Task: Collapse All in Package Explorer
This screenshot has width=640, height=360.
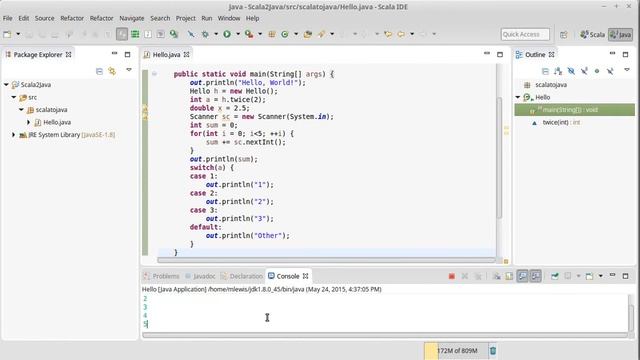Action: click(99, 71)
